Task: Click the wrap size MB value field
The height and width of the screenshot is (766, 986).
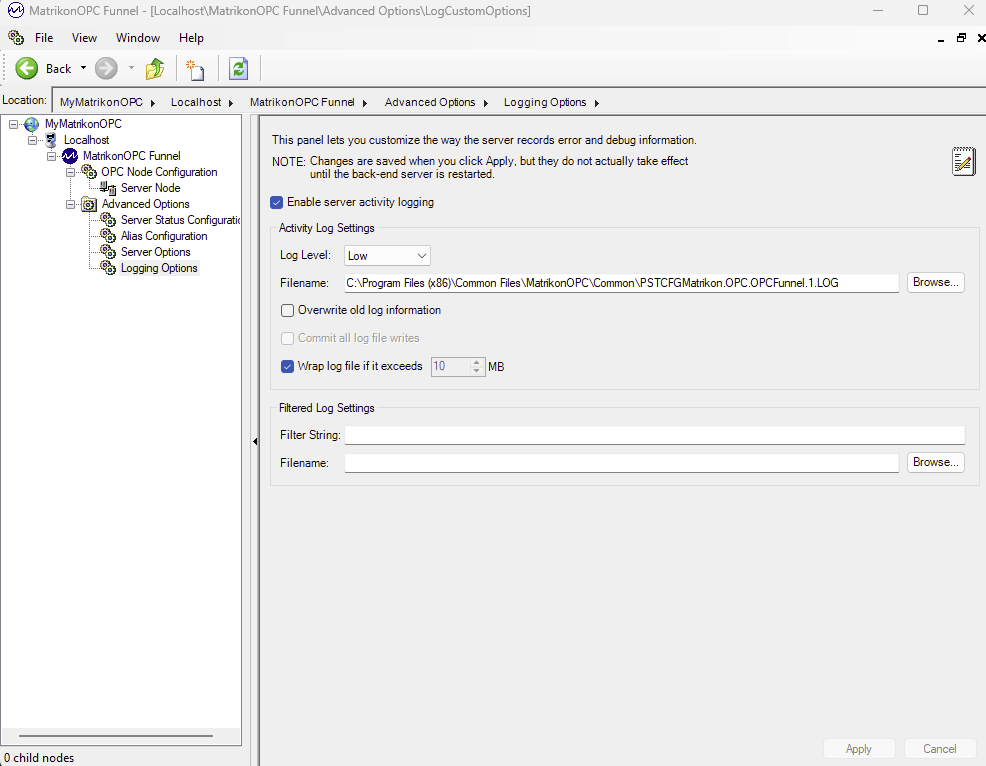Action: coord(450,367)
